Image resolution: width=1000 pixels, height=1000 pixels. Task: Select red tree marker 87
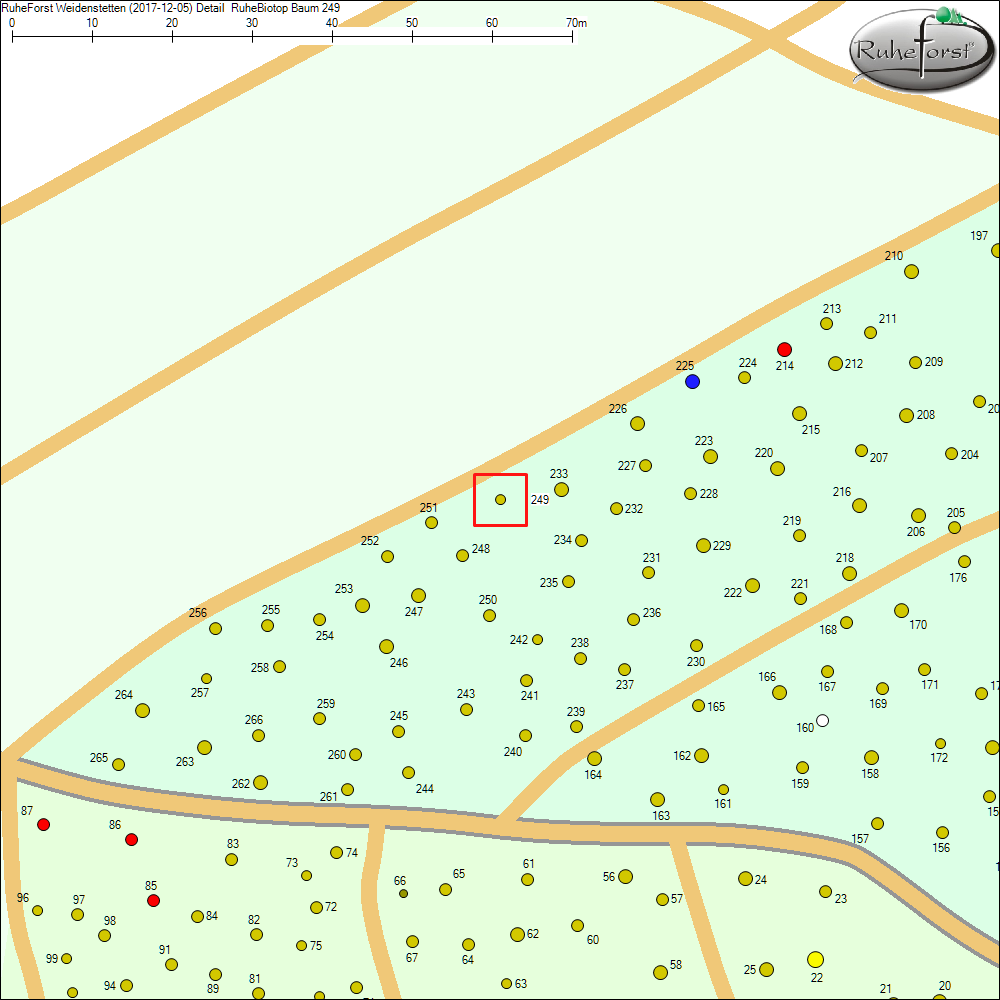(x=43, y=825)
